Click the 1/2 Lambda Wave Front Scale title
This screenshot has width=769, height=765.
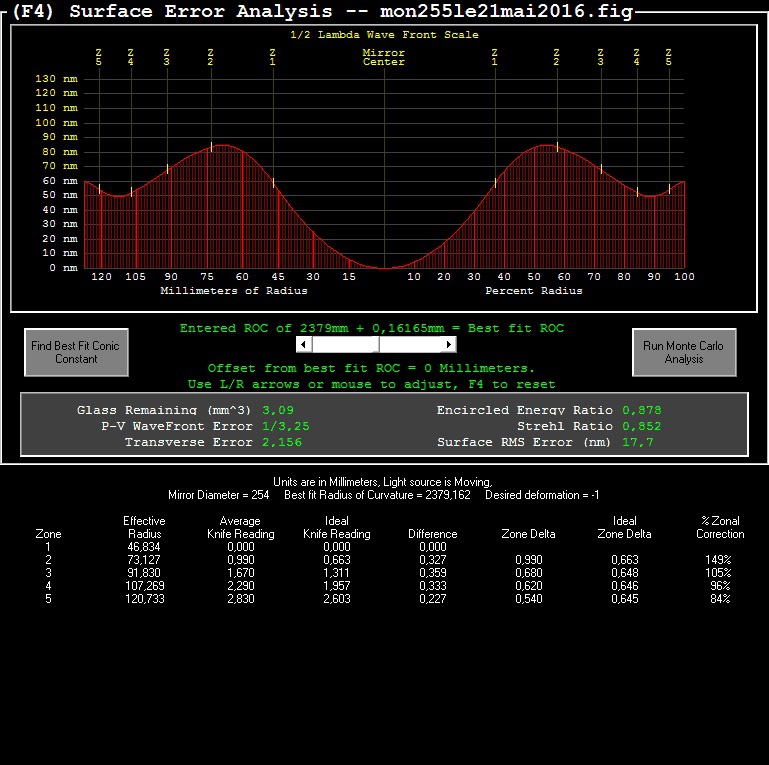tap(384, 35)
